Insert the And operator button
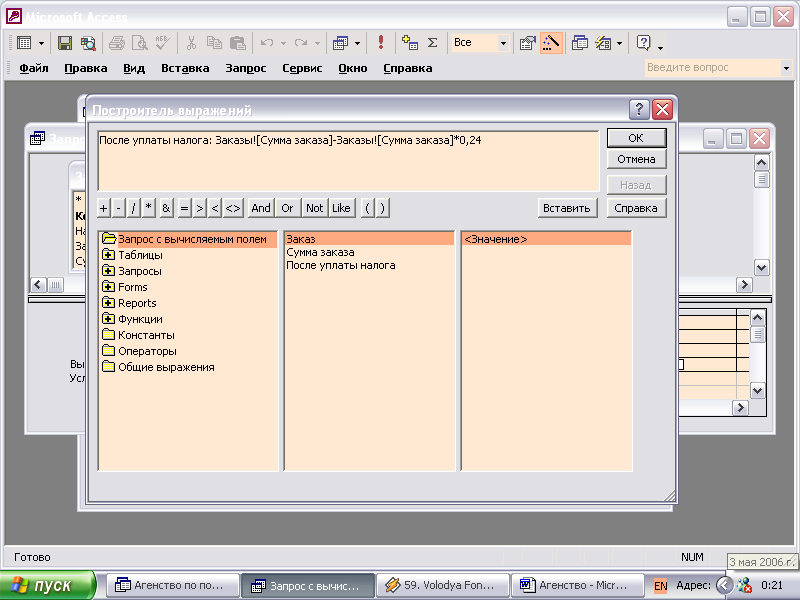The image size is (800, 600). click(261, 208)
